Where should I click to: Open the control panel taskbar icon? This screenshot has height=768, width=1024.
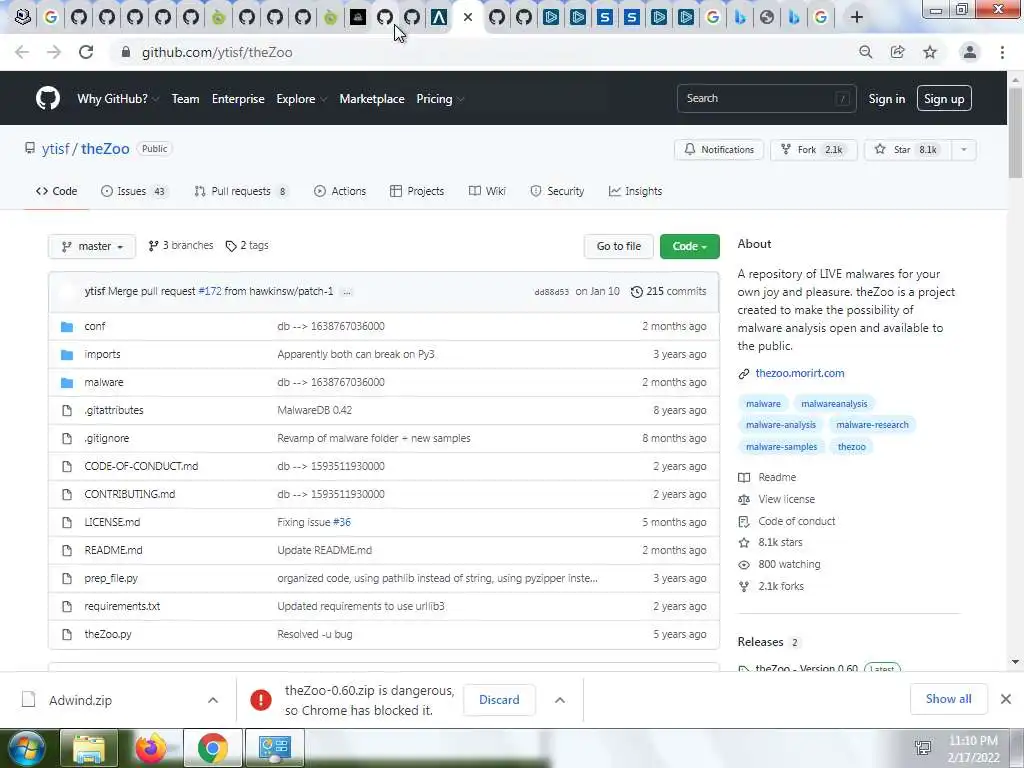click(274, 748)
